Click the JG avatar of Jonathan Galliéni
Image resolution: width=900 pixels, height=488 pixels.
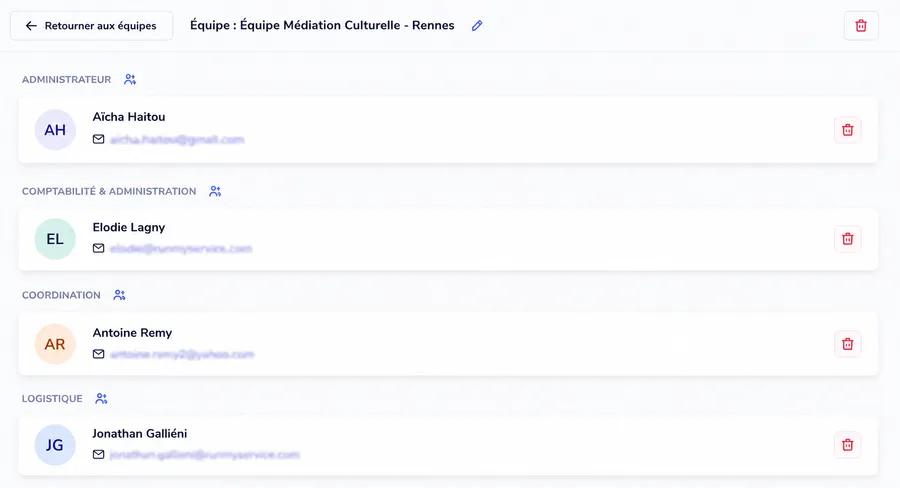[55, 445]
